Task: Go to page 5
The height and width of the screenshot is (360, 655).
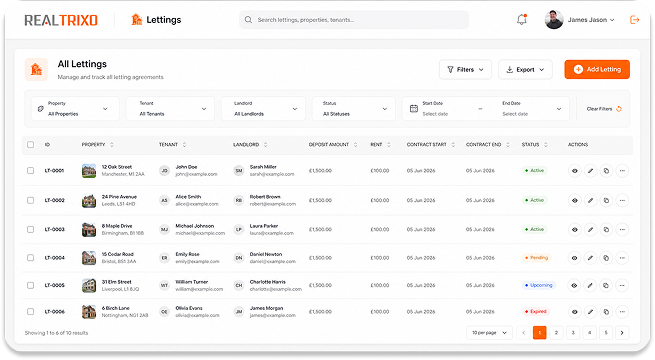Action: click(606, 333)
